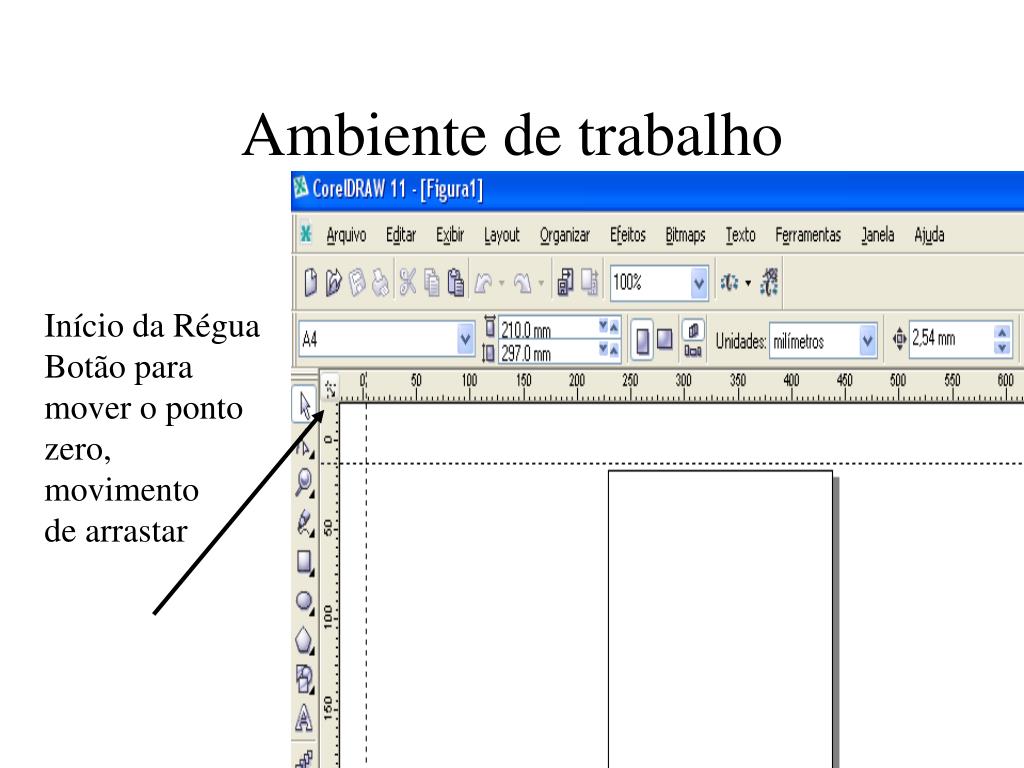This screenshot has height=768, width=1024.
Task: Click the Paste clipboard icon
Action: pyautogui.click(x=456, y=283)
